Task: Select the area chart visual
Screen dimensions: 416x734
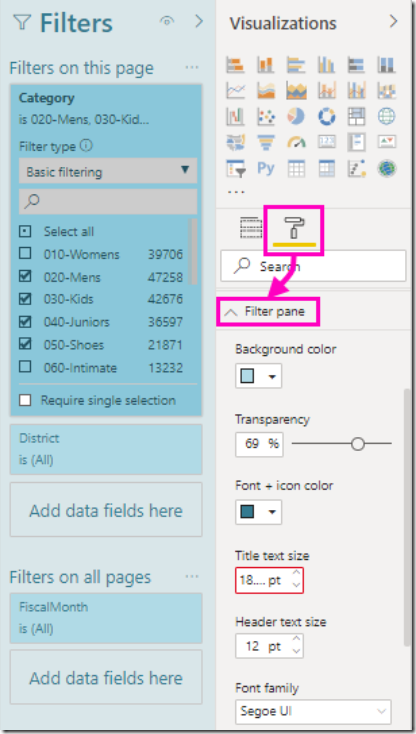Action: click(x=265, y=90)
